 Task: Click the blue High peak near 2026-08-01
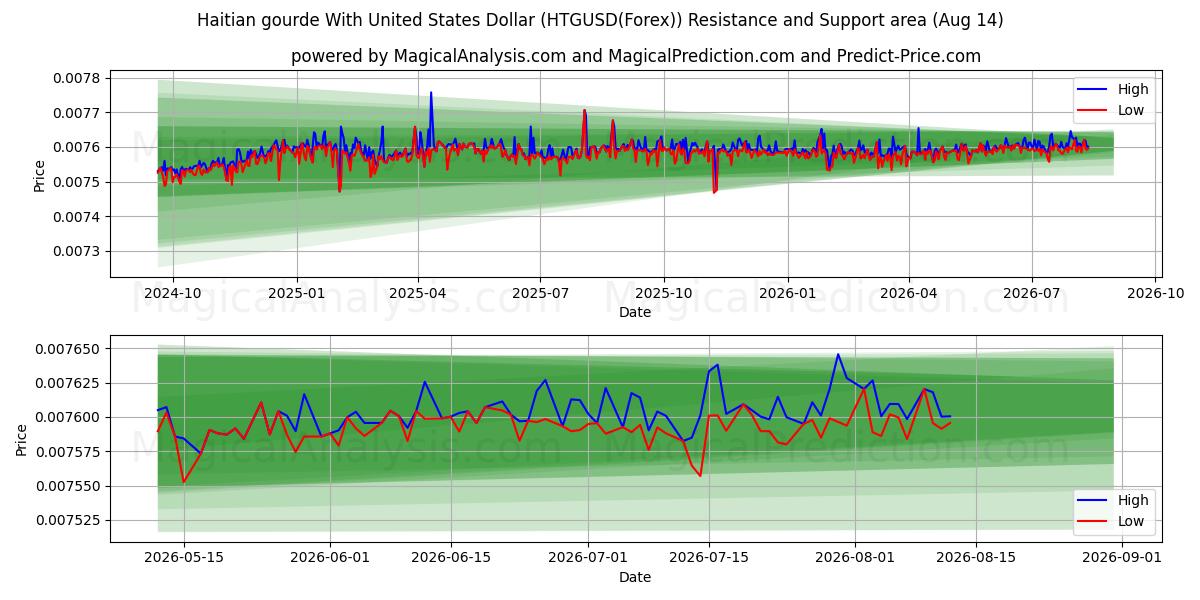point(838,354)
